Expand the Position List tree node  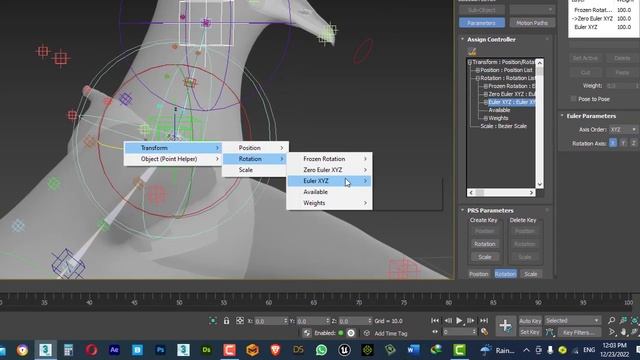pos(477,70)
